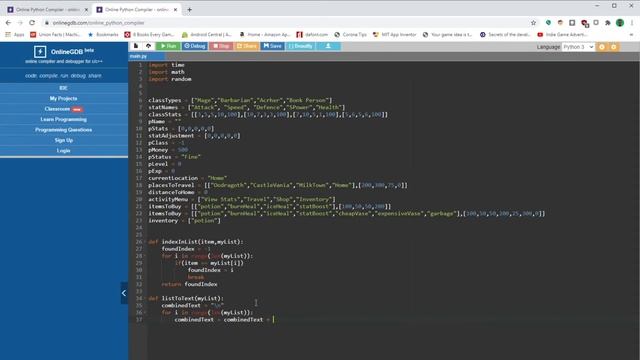Click the upload file icon in editor toolbar
The height and width of the screenshot is (360, 640).
click(x=149, y=46)
